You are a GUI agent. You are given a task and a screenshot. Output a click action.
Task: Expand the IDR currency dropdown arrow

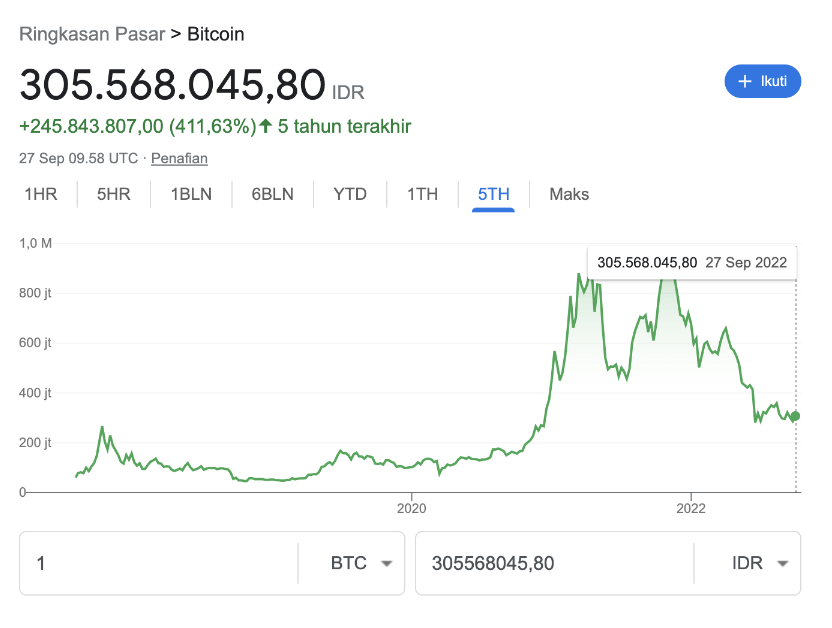coord(783,563)
